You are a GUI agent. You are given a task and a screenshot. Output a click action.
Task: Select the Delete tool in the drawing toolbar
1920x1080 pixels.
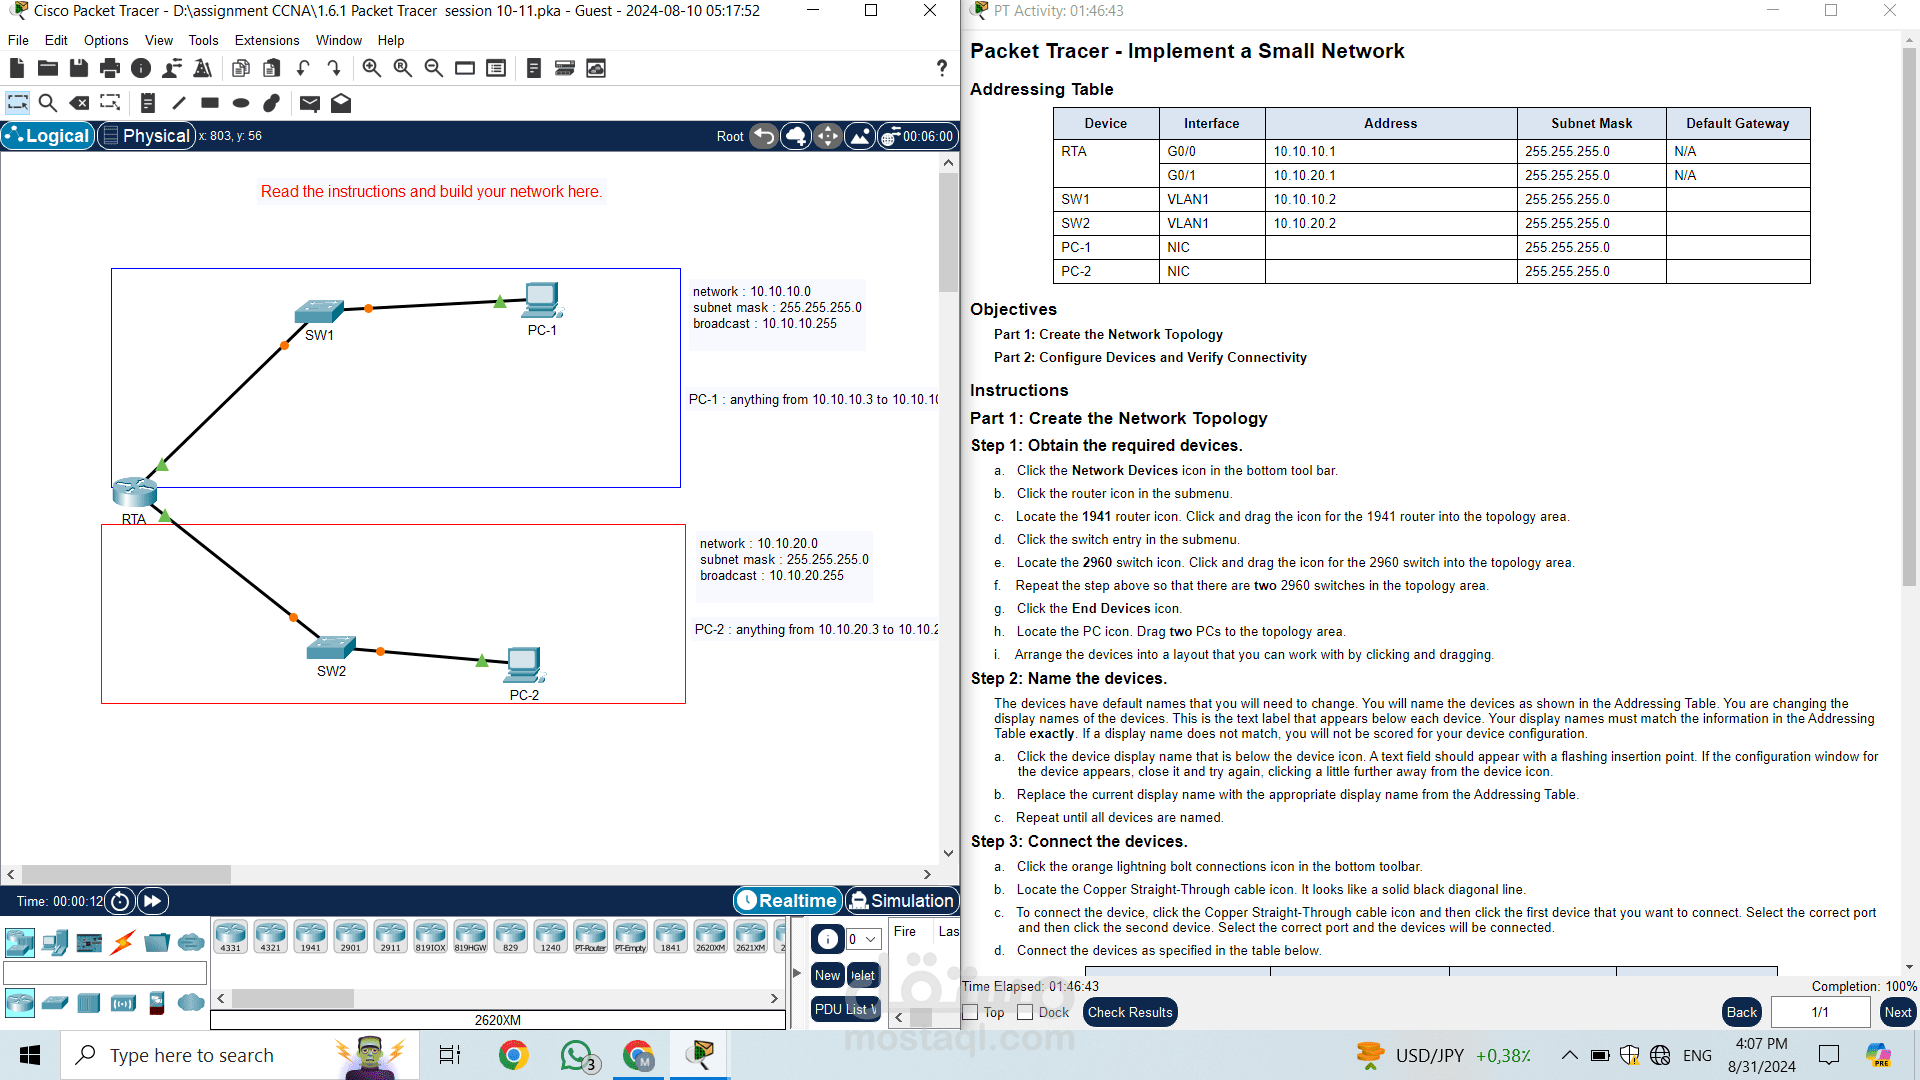80,103
